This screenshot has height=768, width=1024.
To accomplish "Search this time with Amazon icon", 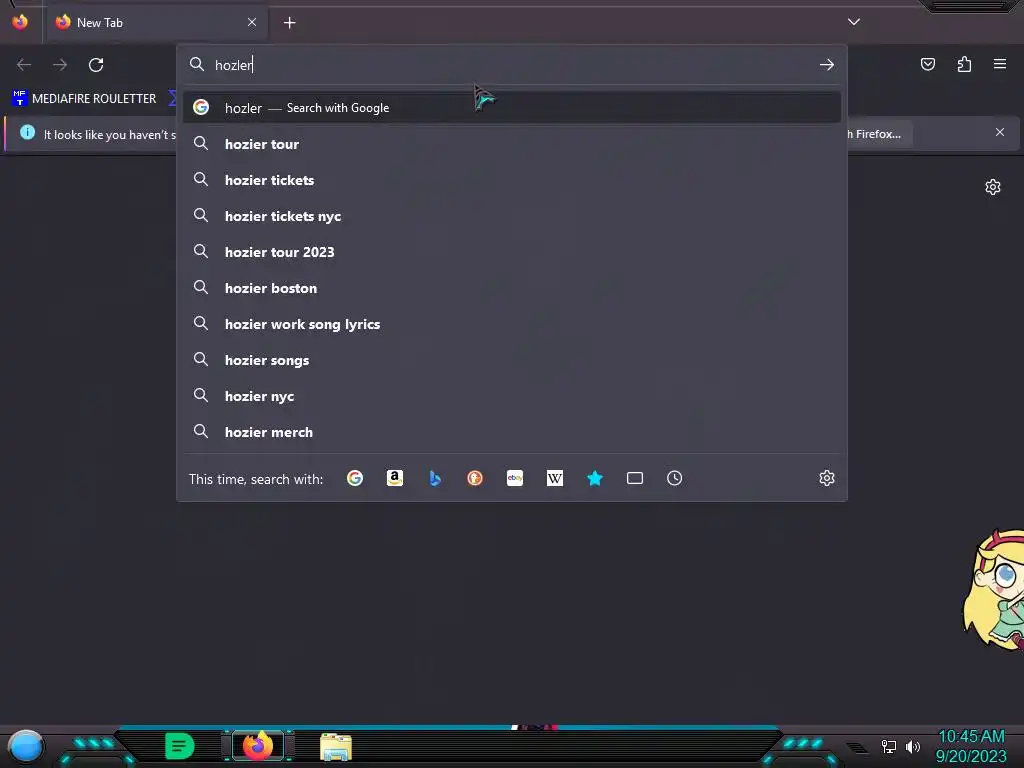I will click(394, 478).
